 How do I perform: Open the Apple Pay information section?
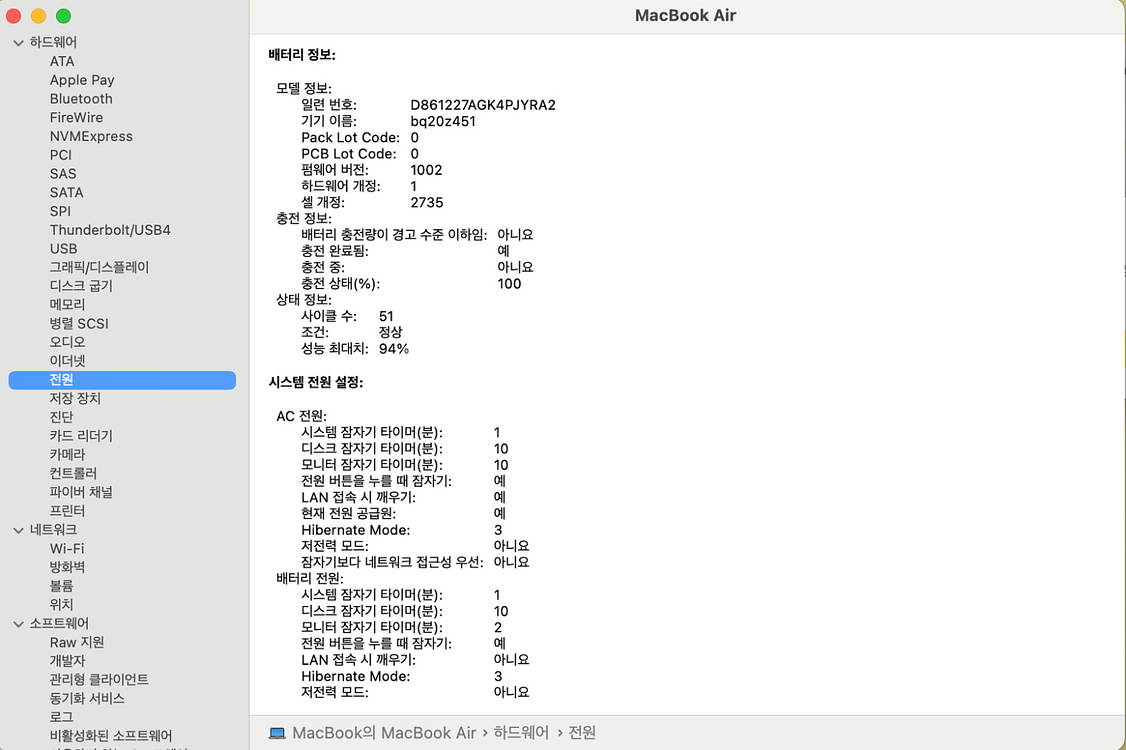[82, 80]
